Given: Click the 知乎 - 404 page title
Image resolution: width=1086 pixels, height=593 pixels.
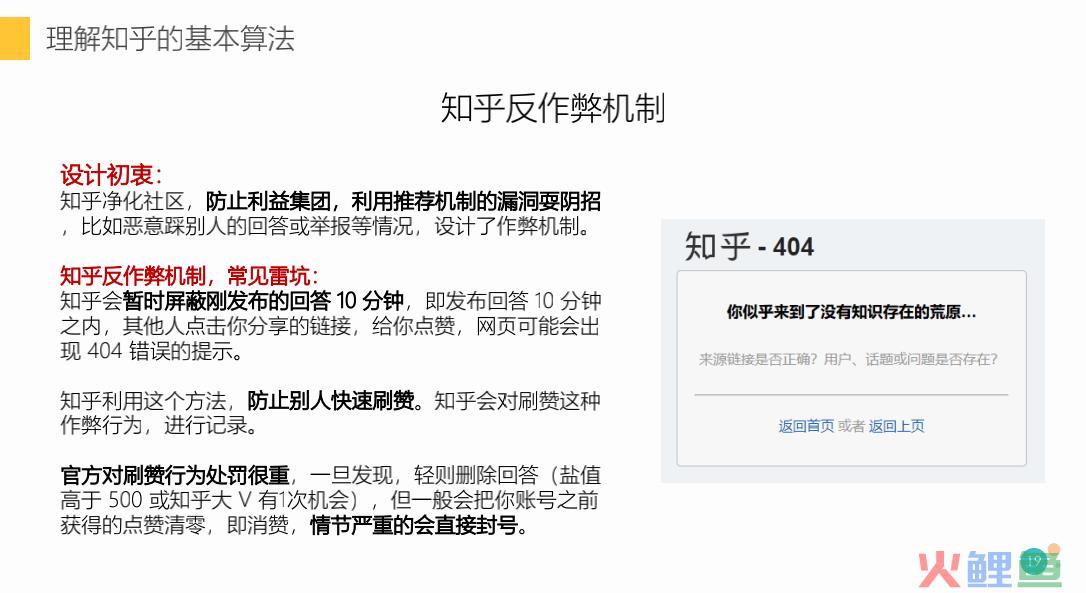Looking at the screenshot, I should (749, 246).
